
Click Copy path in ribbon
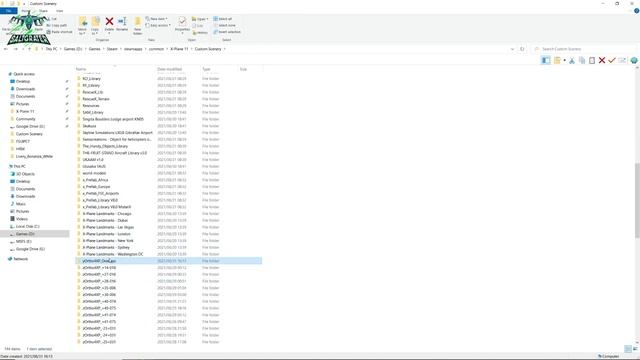pyautogui.click(x=57, y=25)
